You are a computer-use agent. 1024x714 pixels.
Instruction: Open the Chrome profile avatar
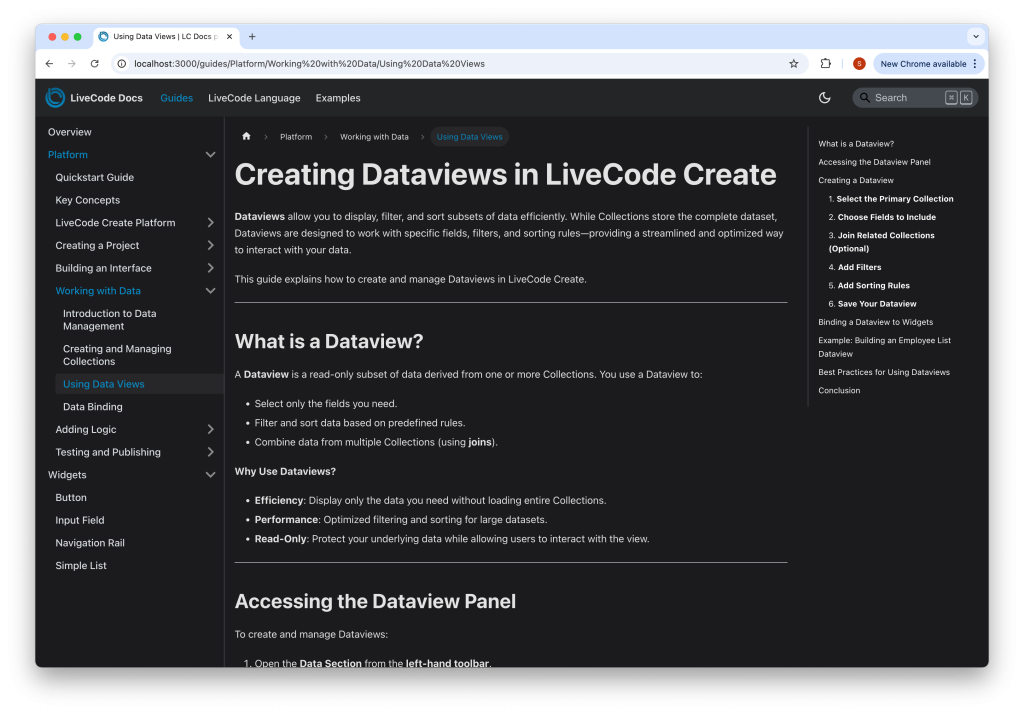[859, 64]
